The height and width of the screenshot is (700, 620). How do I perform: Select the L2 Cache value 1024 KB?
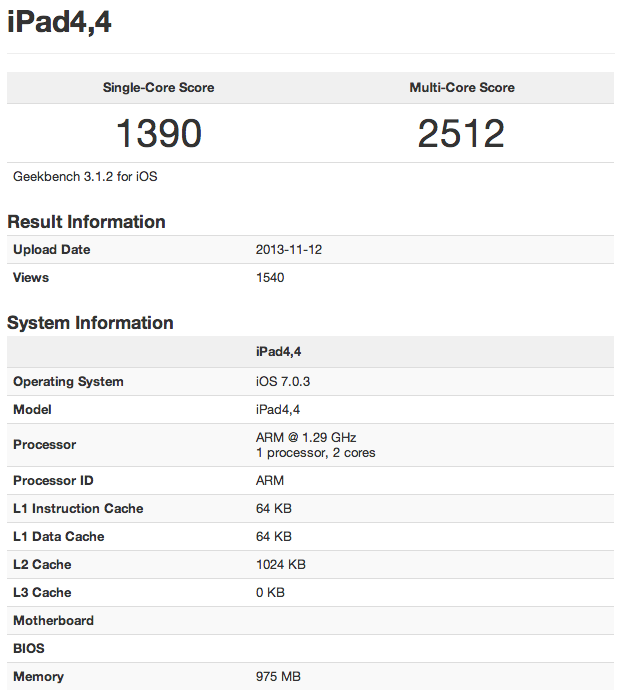click(281, 565)
